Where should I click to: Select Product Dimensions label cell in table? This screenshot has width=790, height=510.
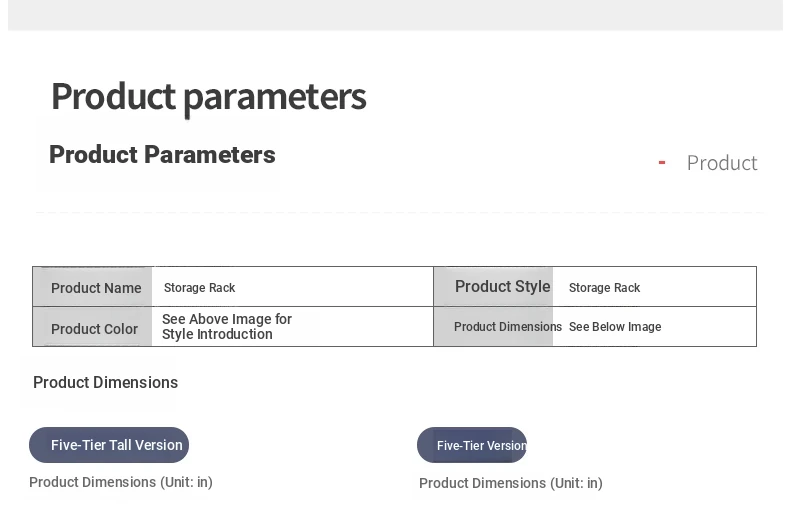coord(507,327)
